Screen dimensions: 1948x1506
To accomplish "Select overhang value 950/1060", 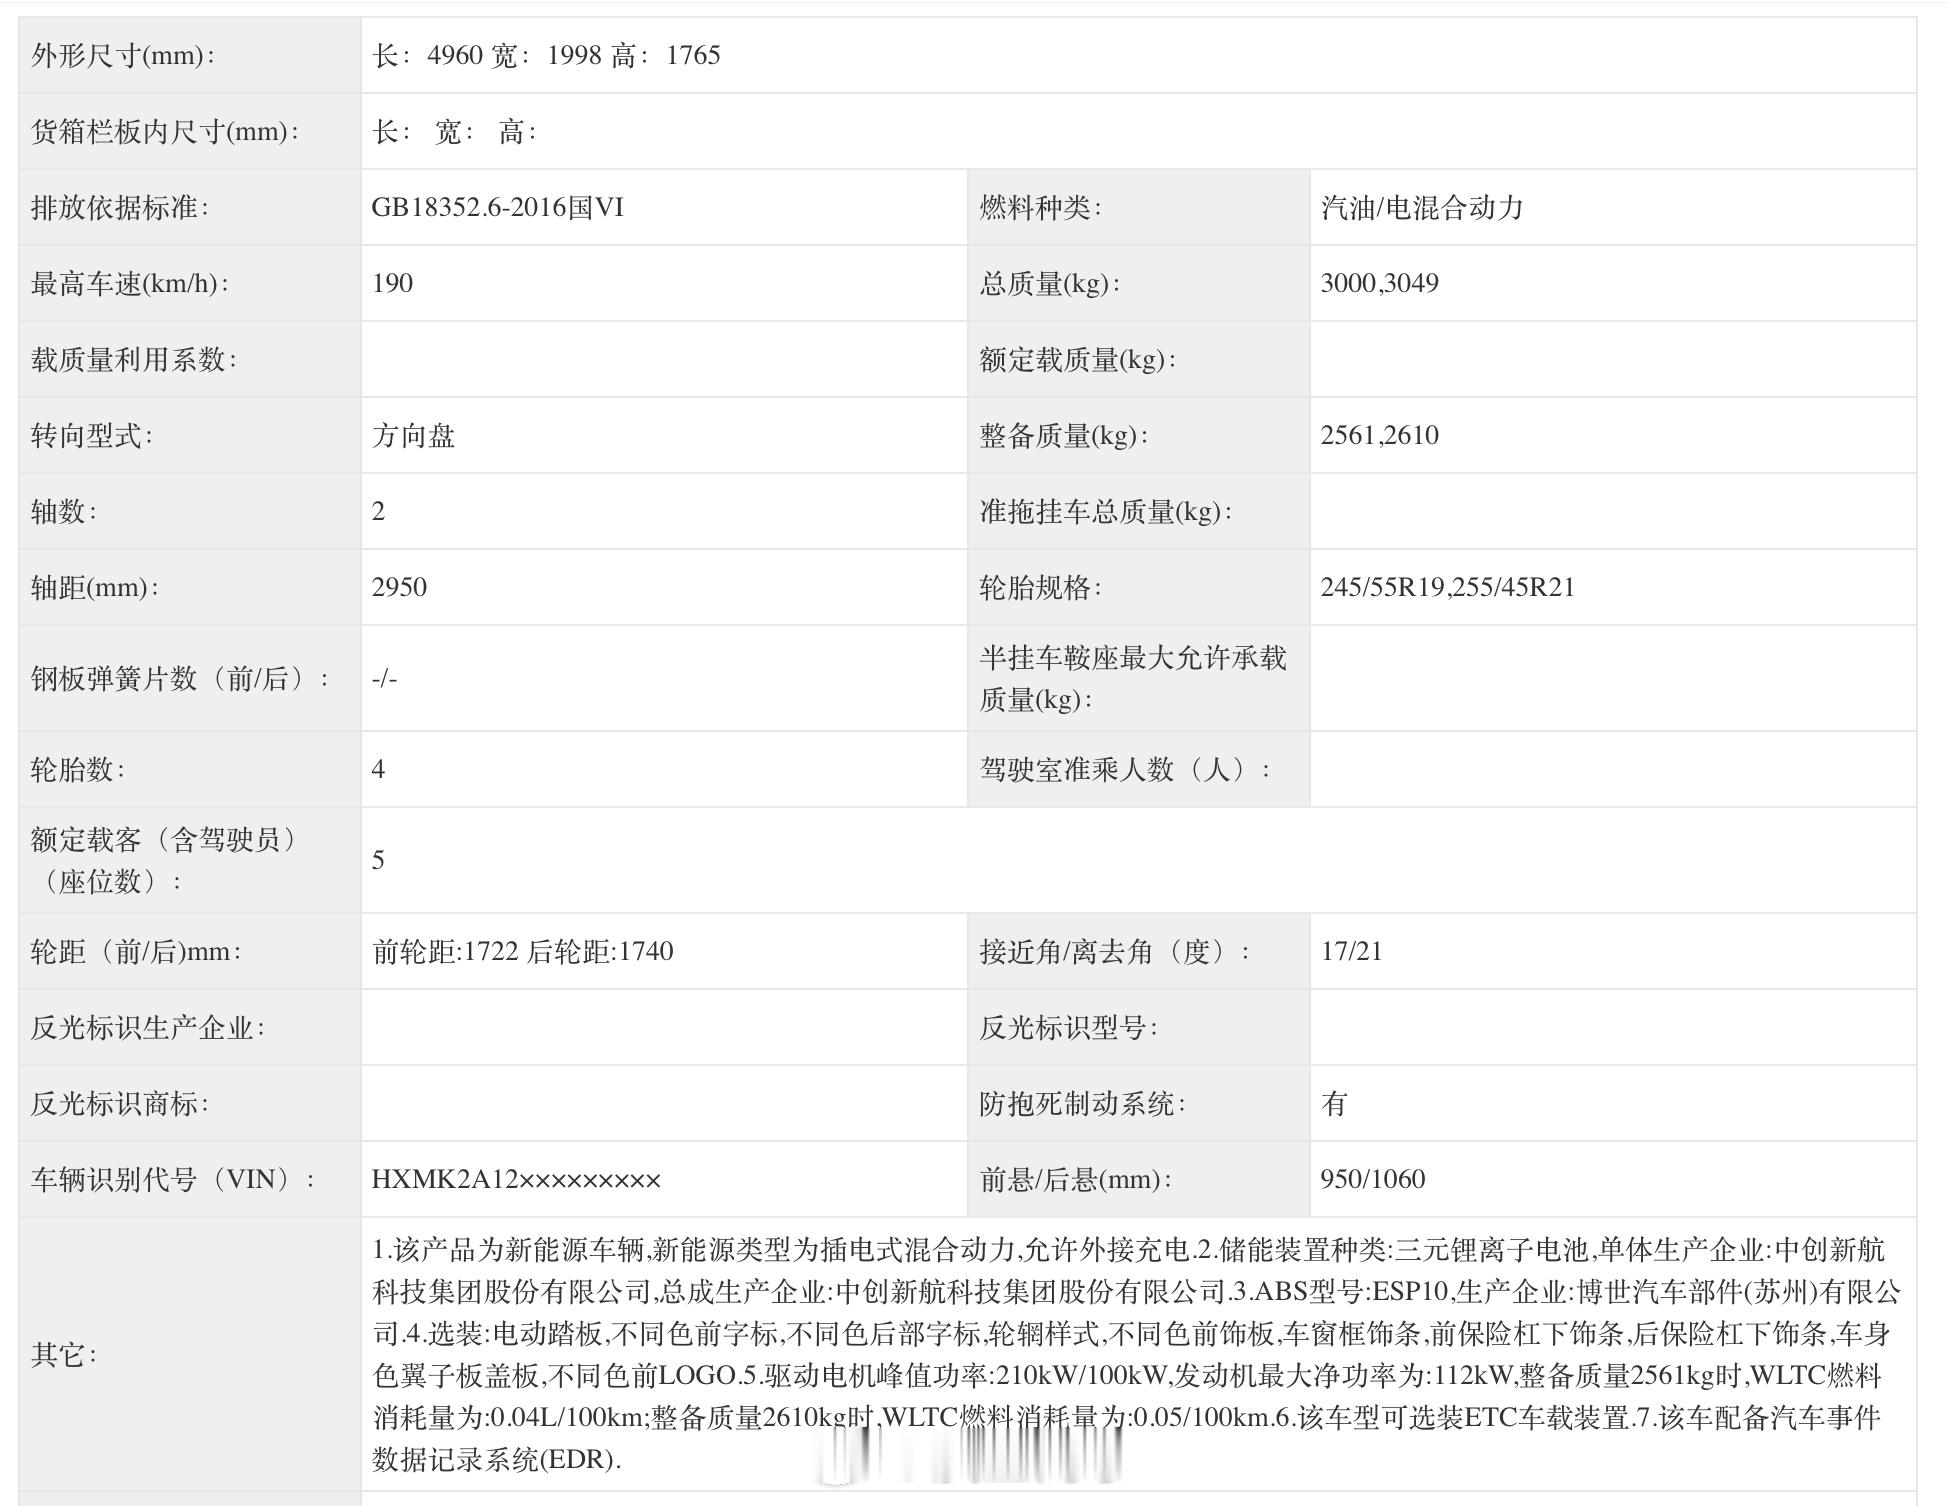I will [x=1373, y=1179].
